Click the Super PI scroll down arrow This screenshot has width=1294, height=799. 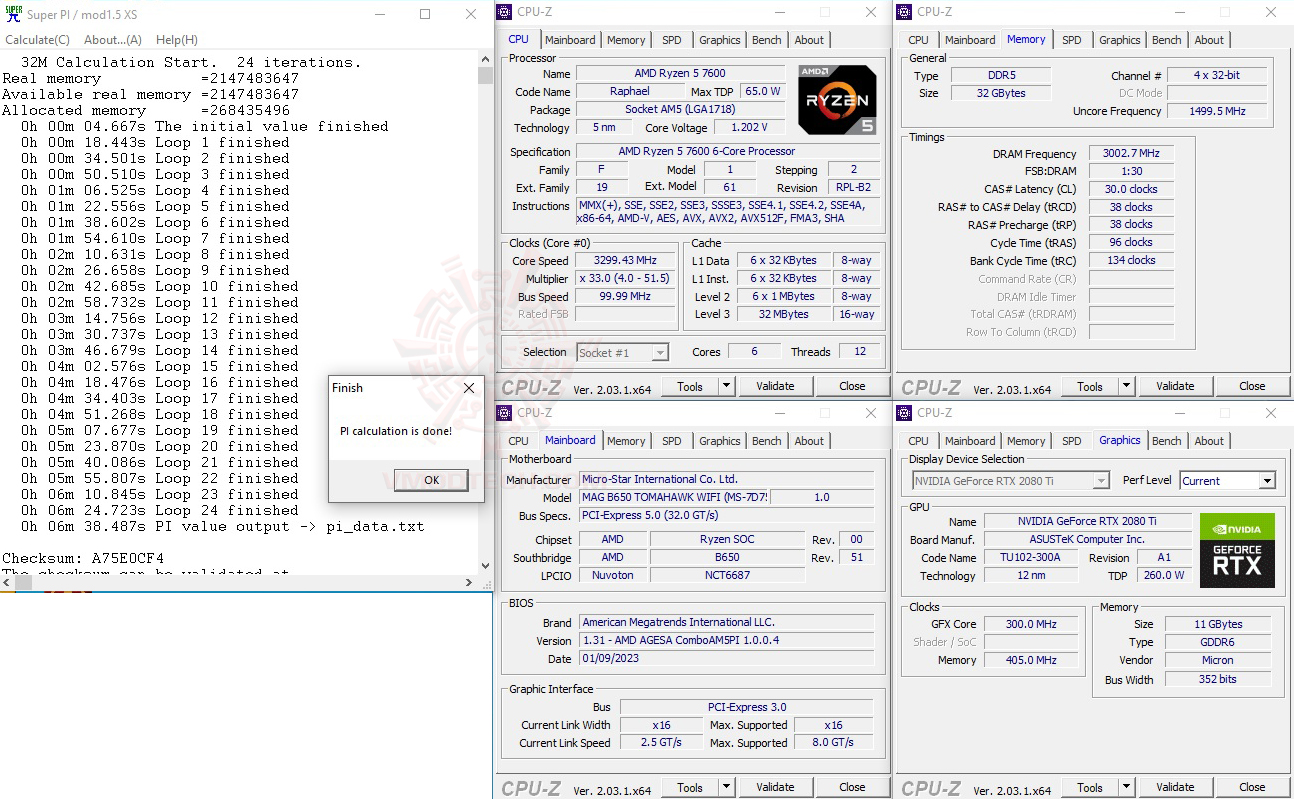485,567
